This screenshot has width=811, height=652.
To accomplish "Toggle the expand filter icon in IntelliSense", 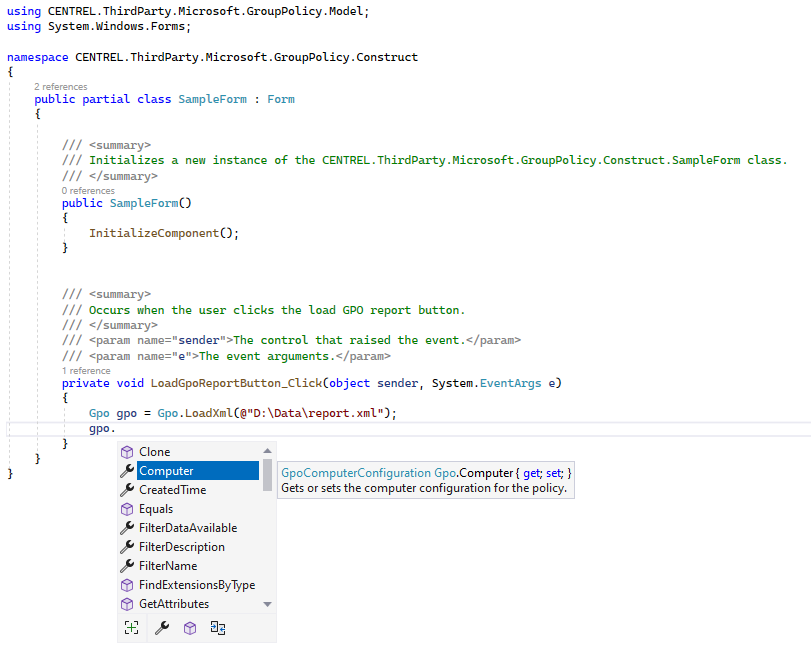I will 131,628.
